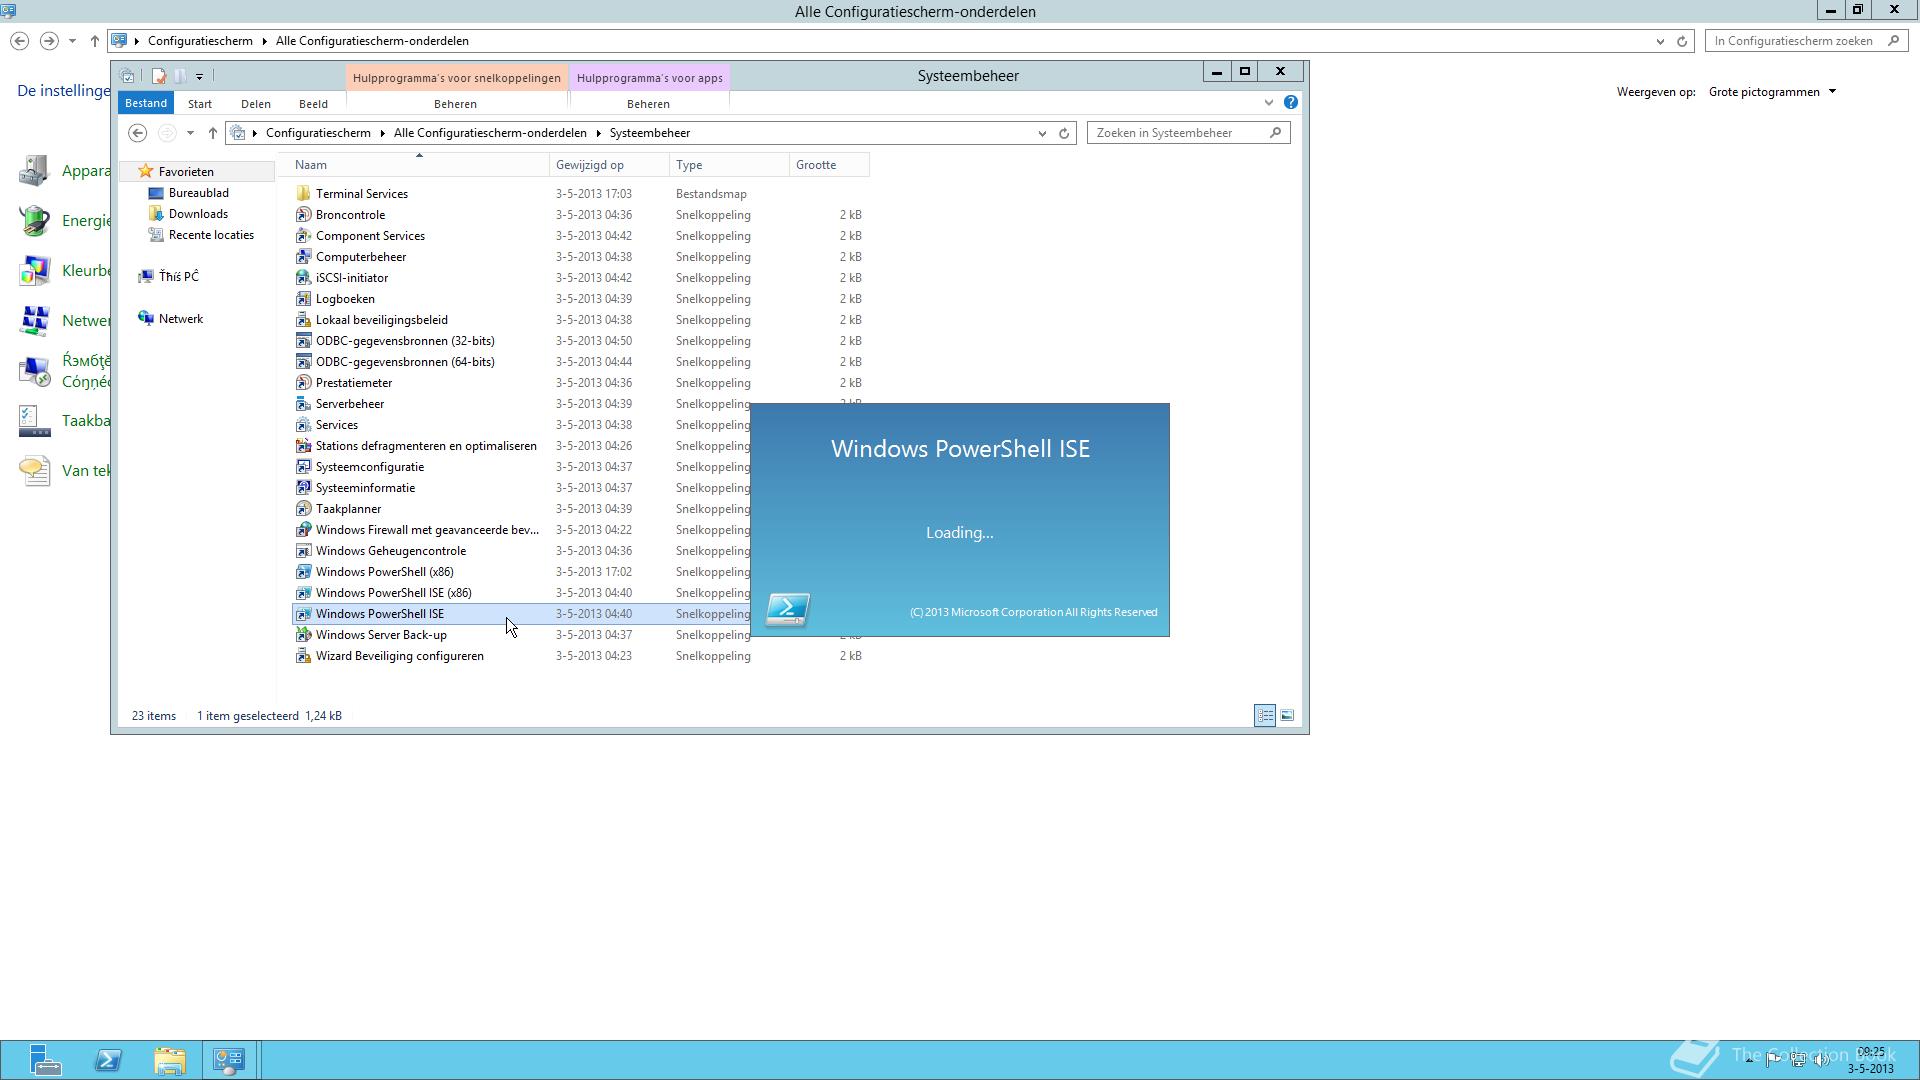
Task: Click the Windows Geheugencontrole icon
Action: [303, 551]
